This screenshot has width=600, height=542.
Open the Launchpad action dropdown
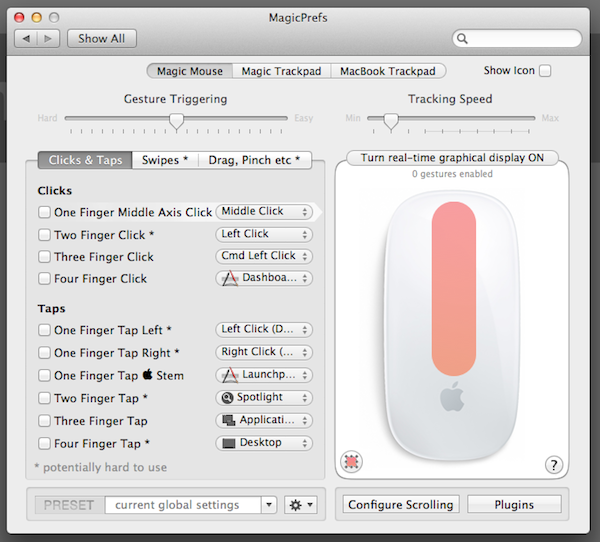264,375
